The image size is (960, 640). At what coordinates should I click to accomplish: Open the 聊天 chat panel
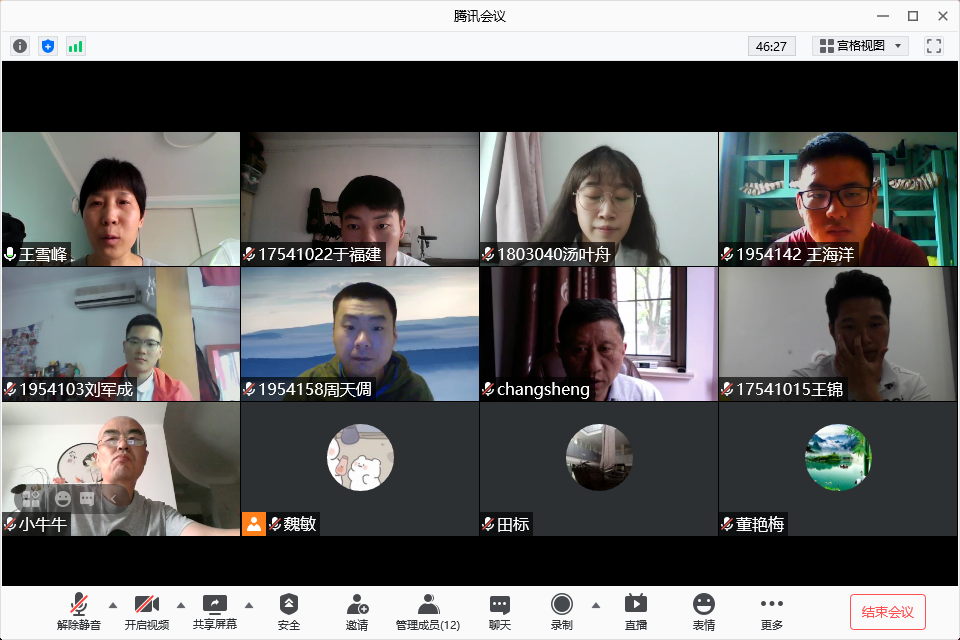tap(500, 611)
